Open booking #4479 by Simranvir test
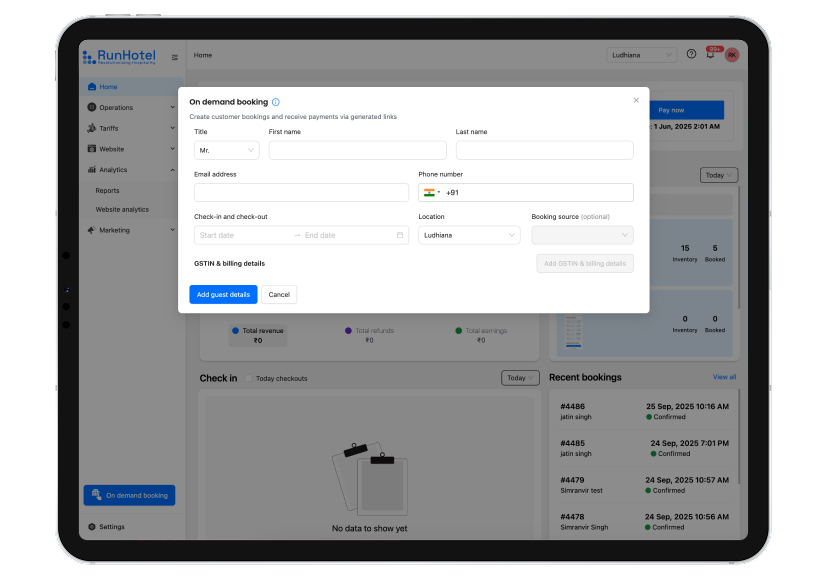The height and width of the screenshot is (582, 828). click(x=644, y=485)
